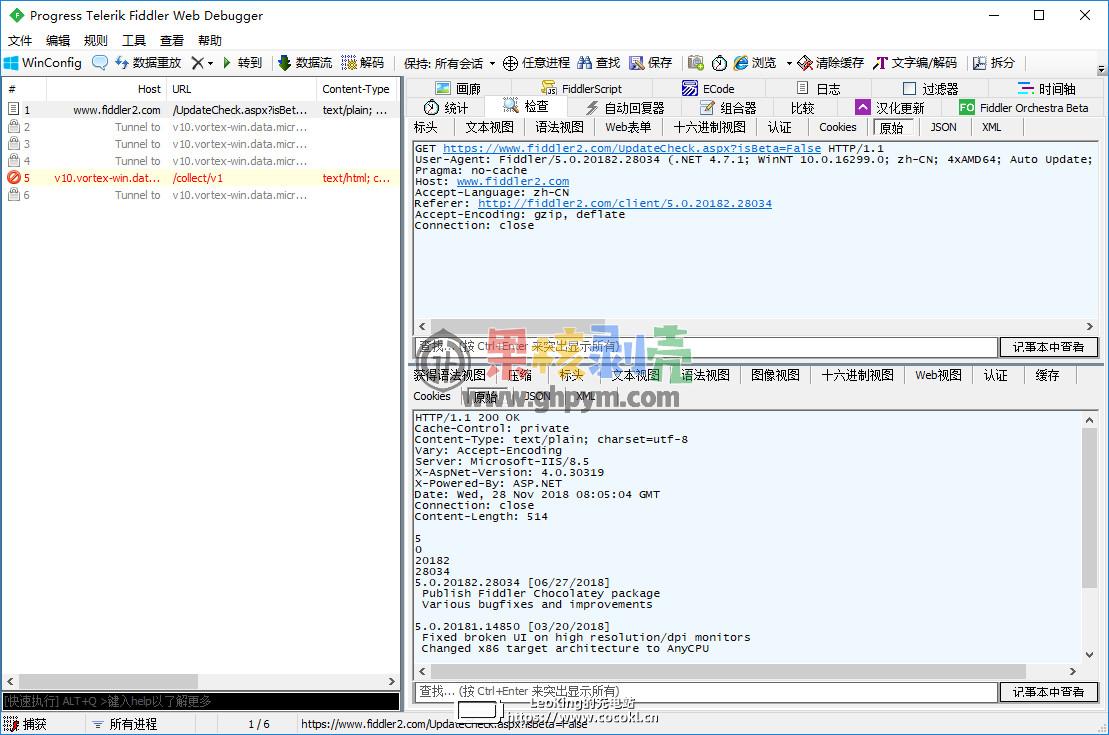Screen dimensions: 1109x735
Task: Expand toolbar overflow arrow at right edge
Action: tap(1101, 68)
